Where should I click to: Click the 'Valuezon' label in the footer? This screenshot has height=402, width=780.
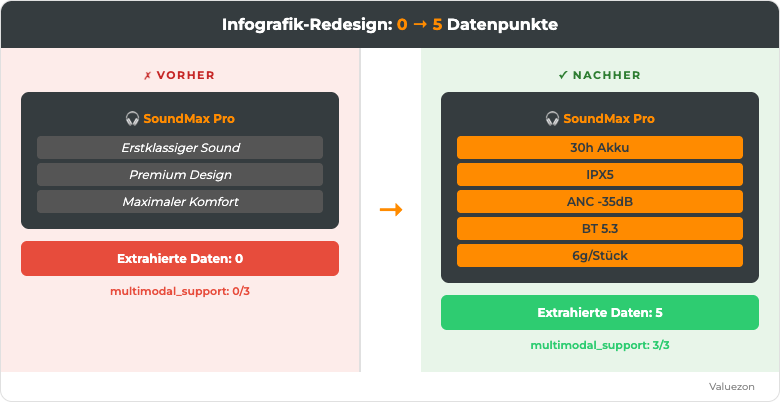point(732,387)
